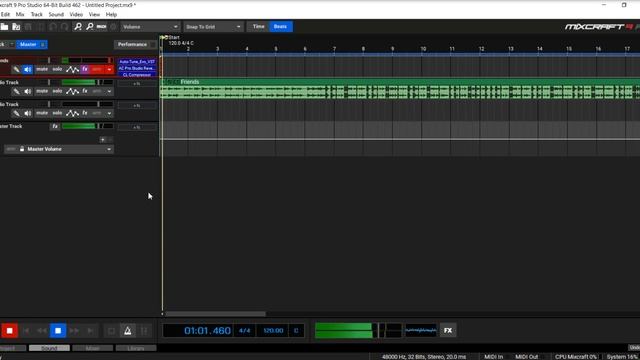Click the blue Master button
640x360 pixels.
pos(31,44)
